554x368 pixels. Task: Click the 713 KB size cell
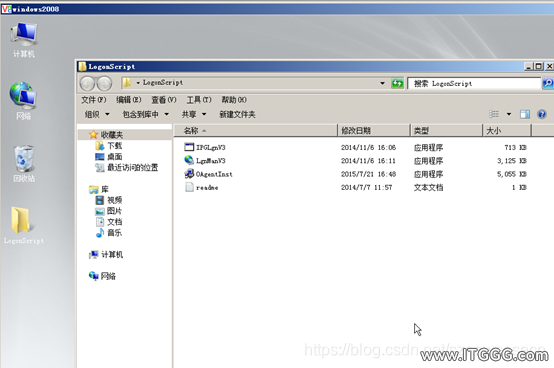[515, 147]
